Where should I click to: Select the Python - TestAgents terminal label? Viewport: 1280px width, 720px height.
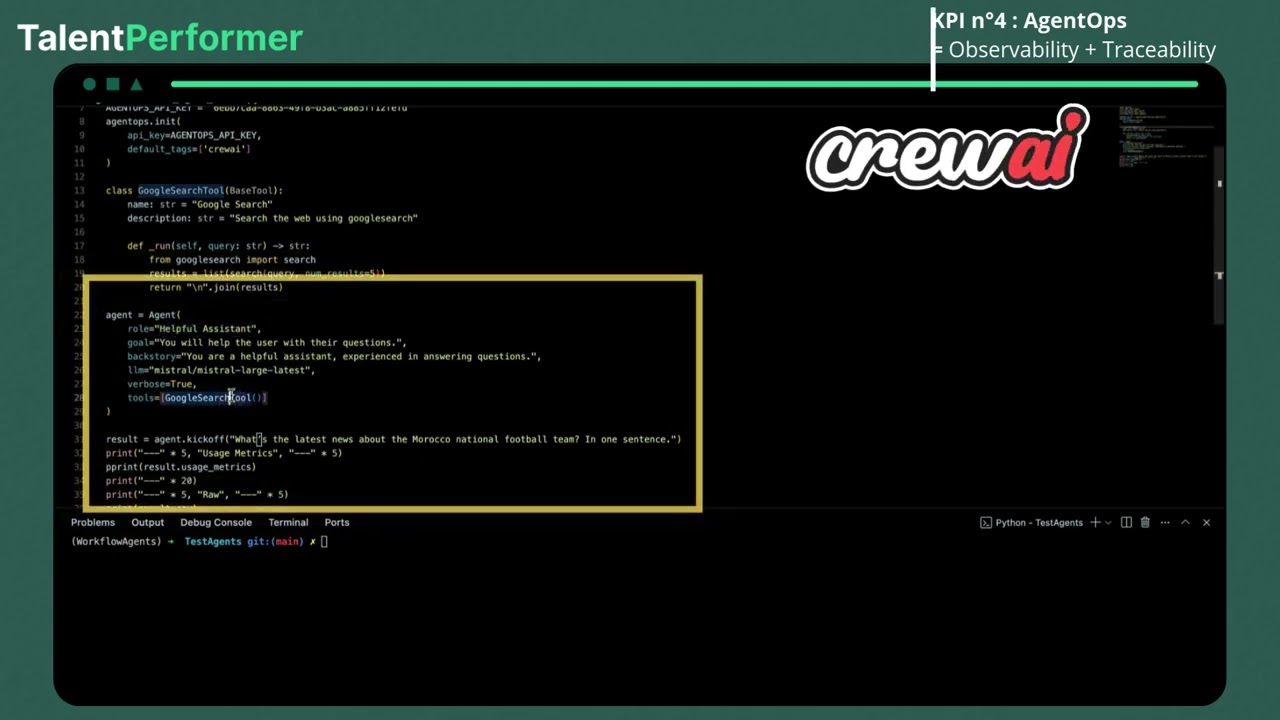[x=1039, y=522]
